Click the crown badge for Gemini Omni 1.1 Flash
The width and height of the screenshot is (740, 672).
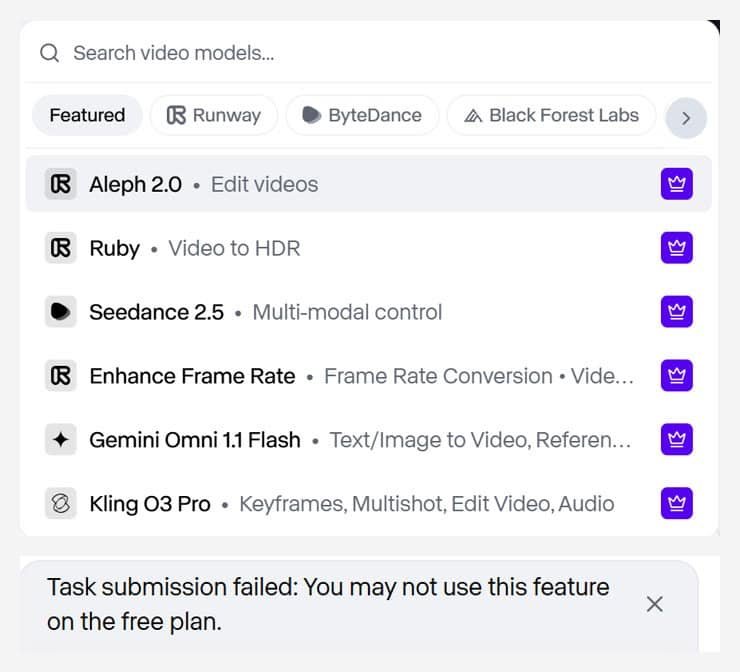(x=677, y=439)
